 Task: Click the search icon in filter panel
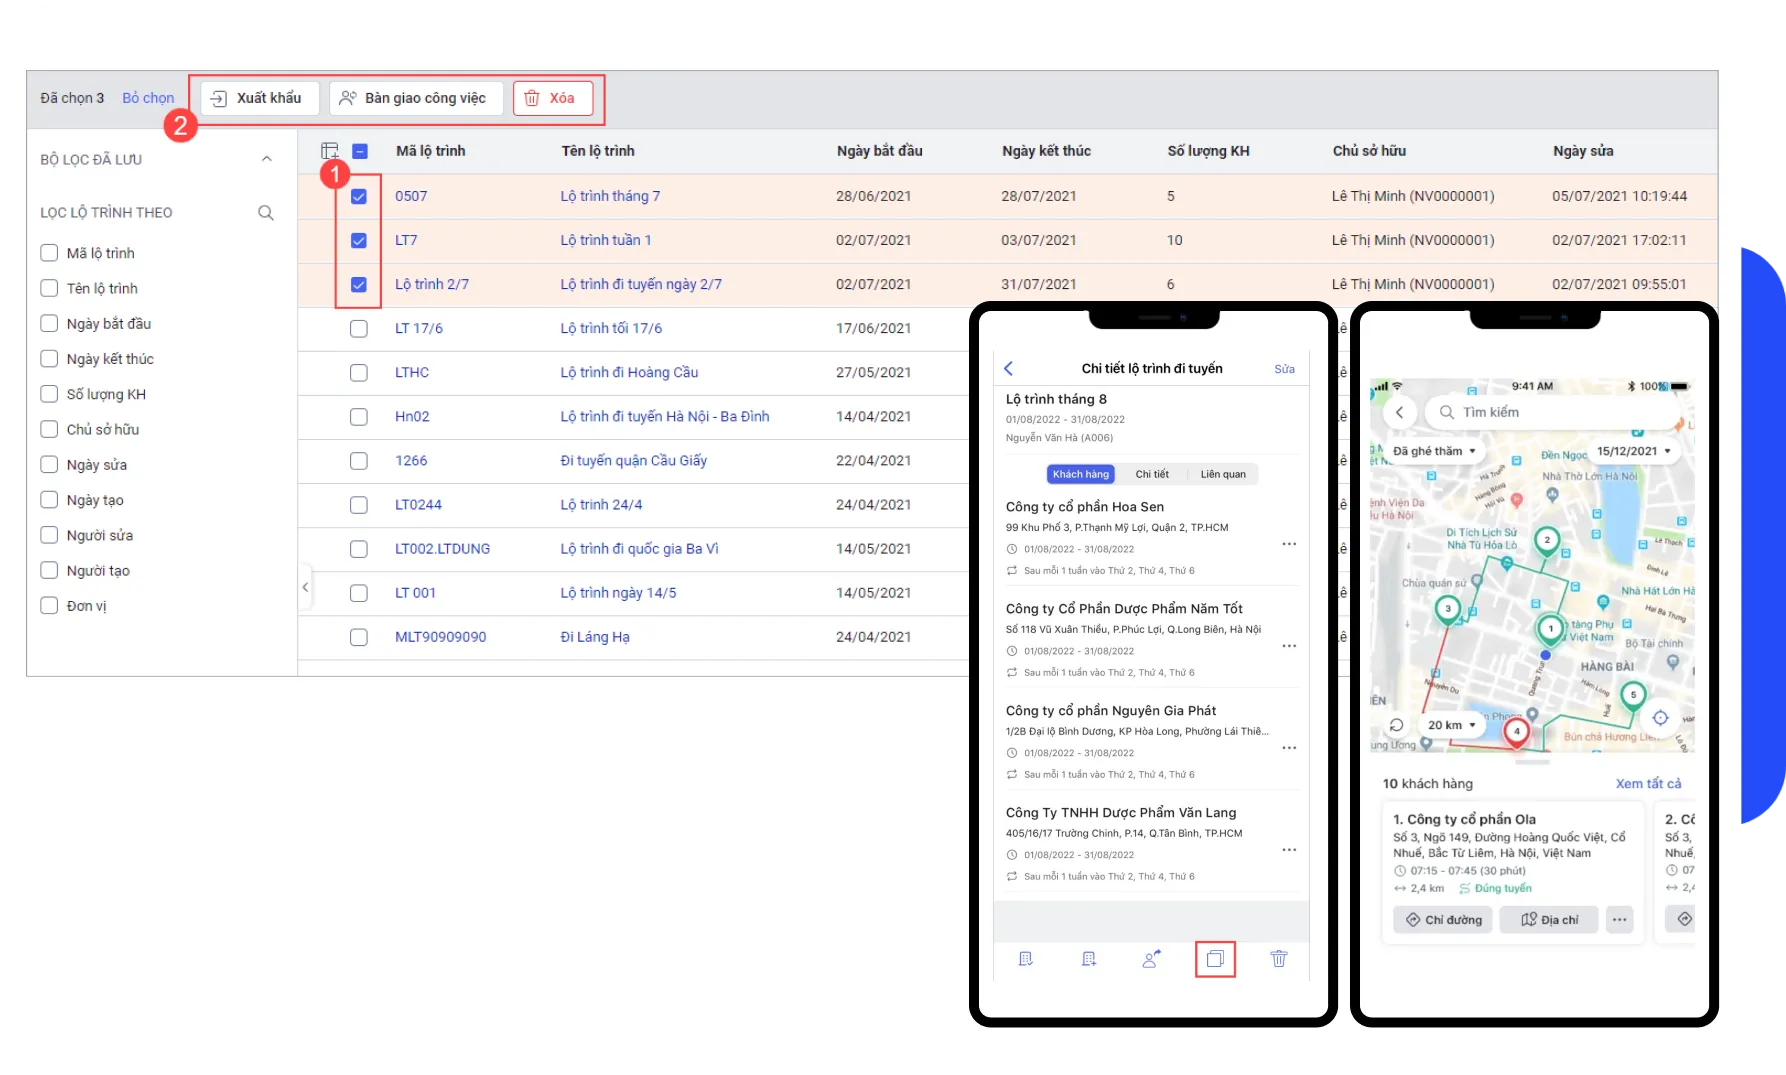[x=266, y=212]
